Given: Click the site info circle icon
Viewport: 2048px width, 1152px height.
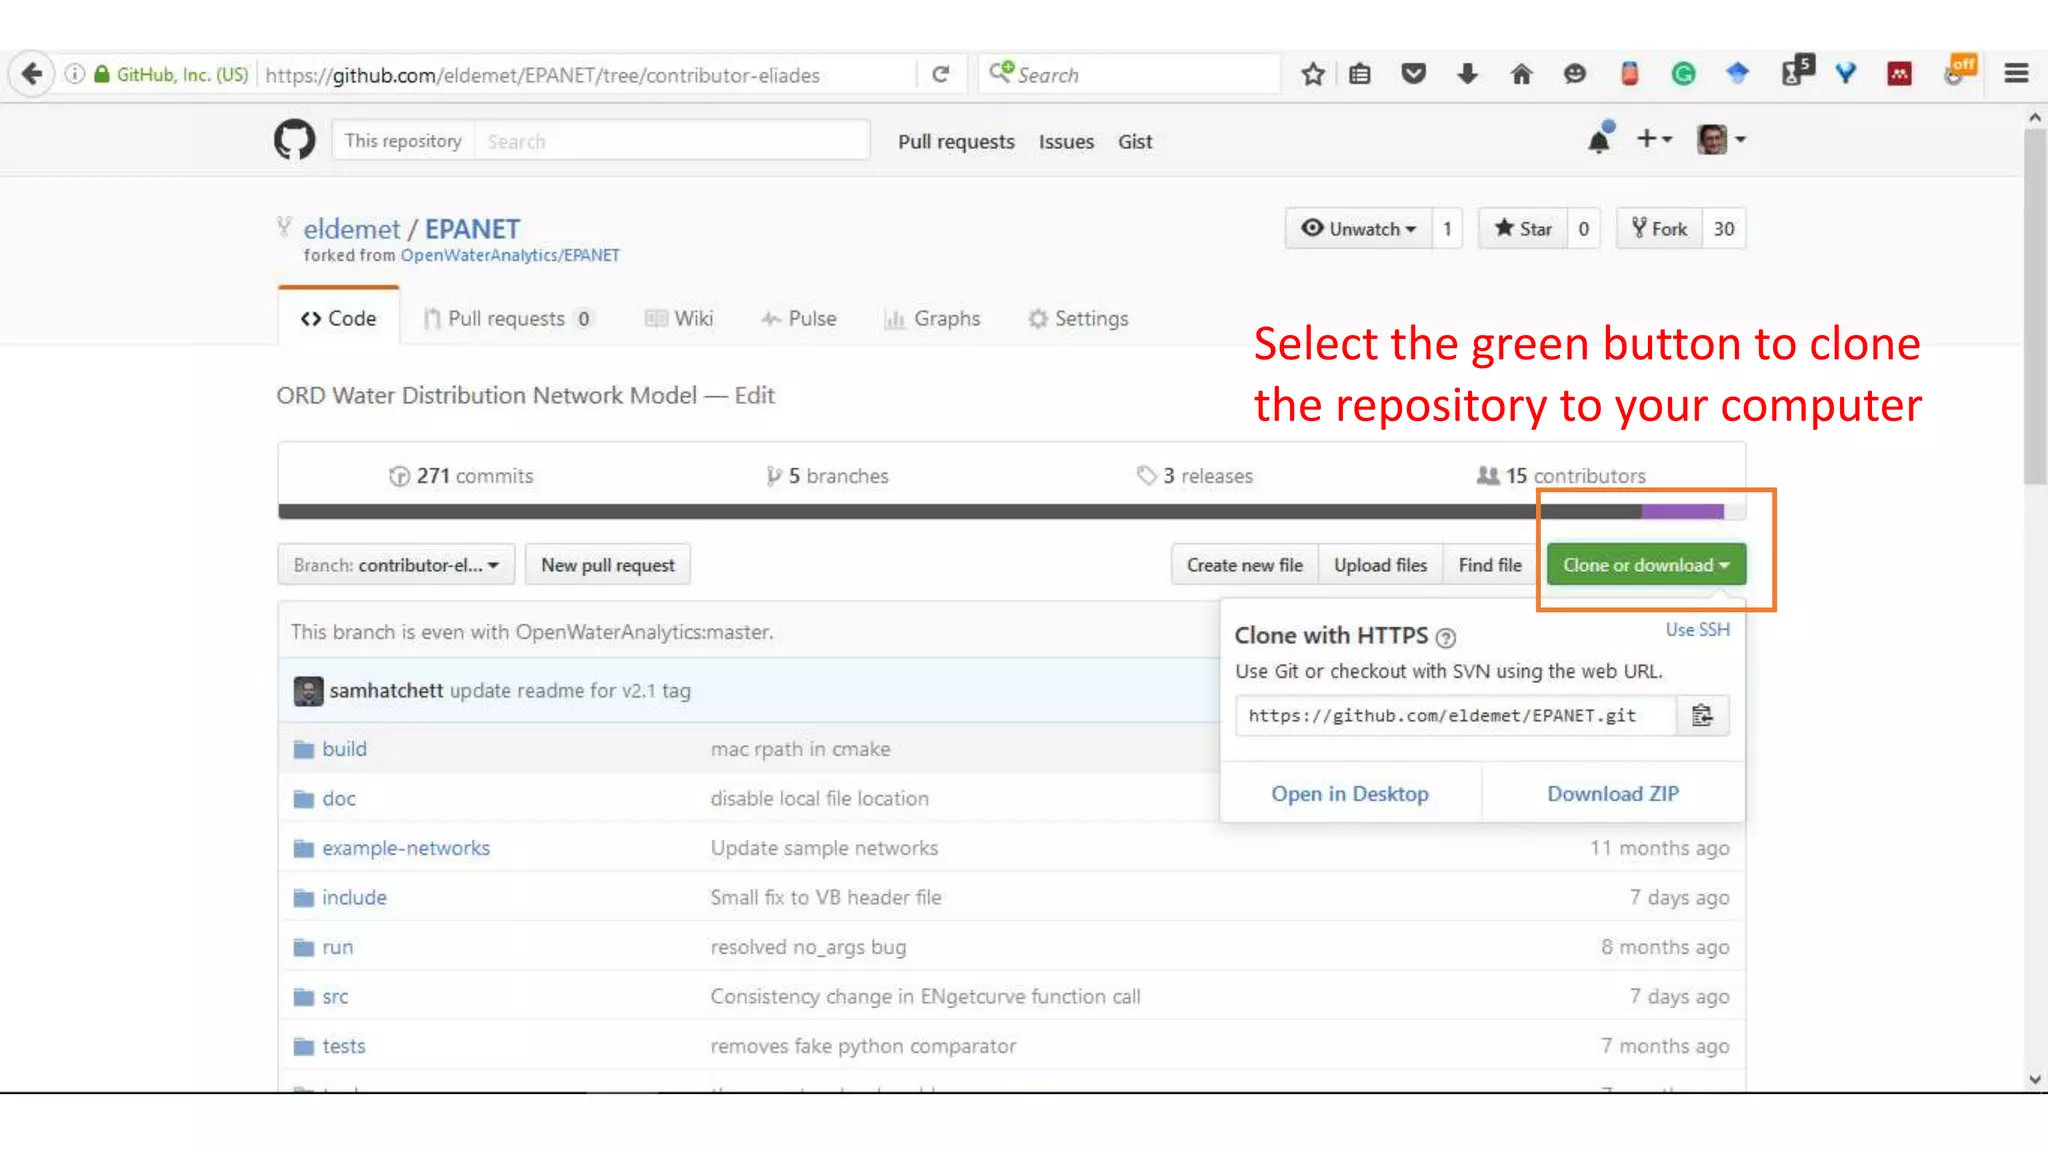Looking at the screenshot, I should [x=75, y=74].
